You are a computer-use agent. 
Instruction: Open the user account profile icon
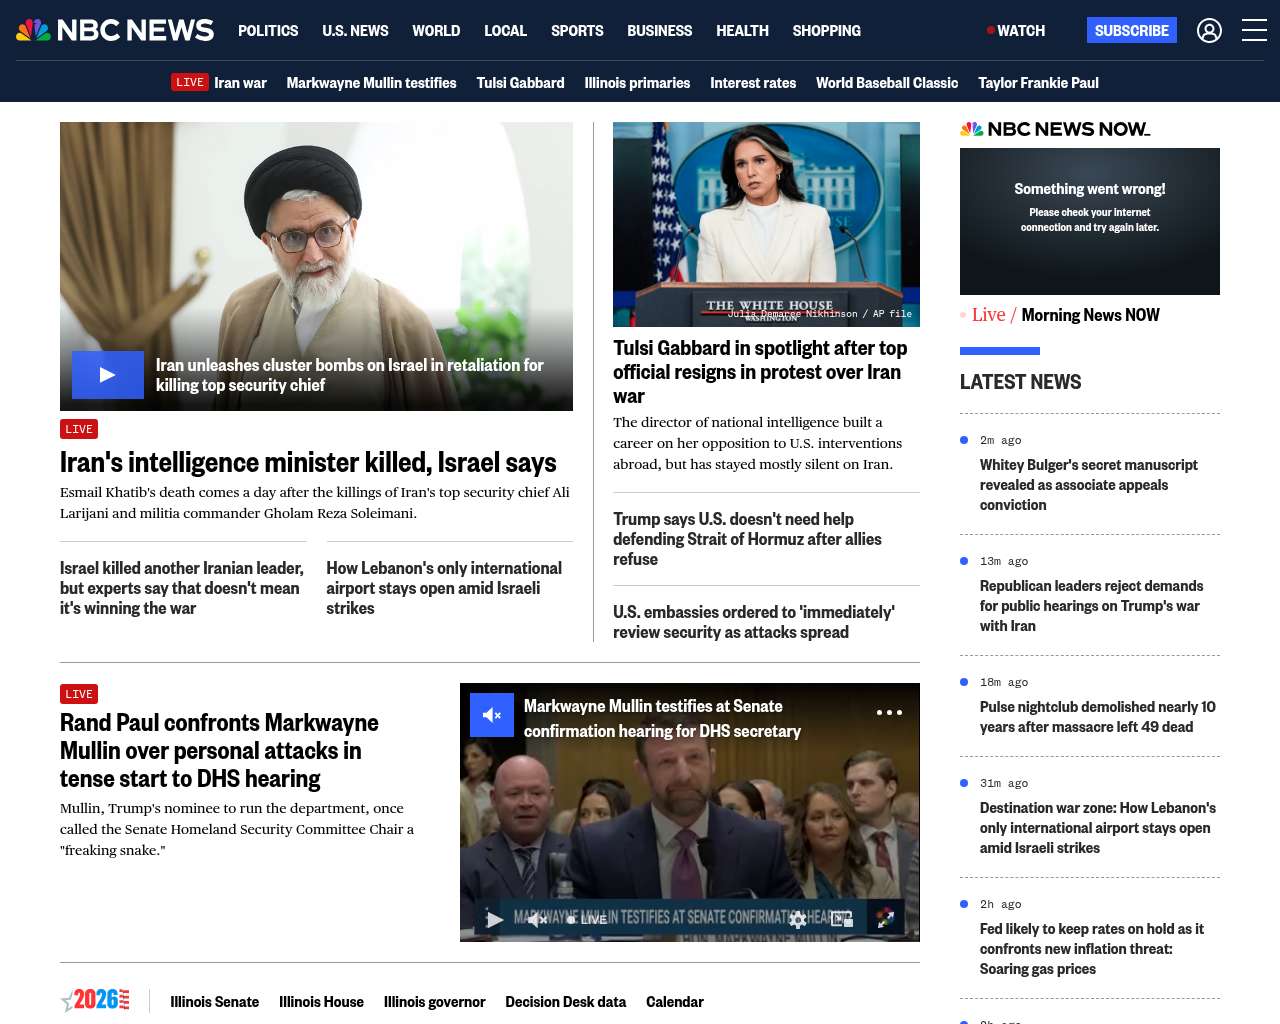pyautogui.click(x=1209, y=31)
